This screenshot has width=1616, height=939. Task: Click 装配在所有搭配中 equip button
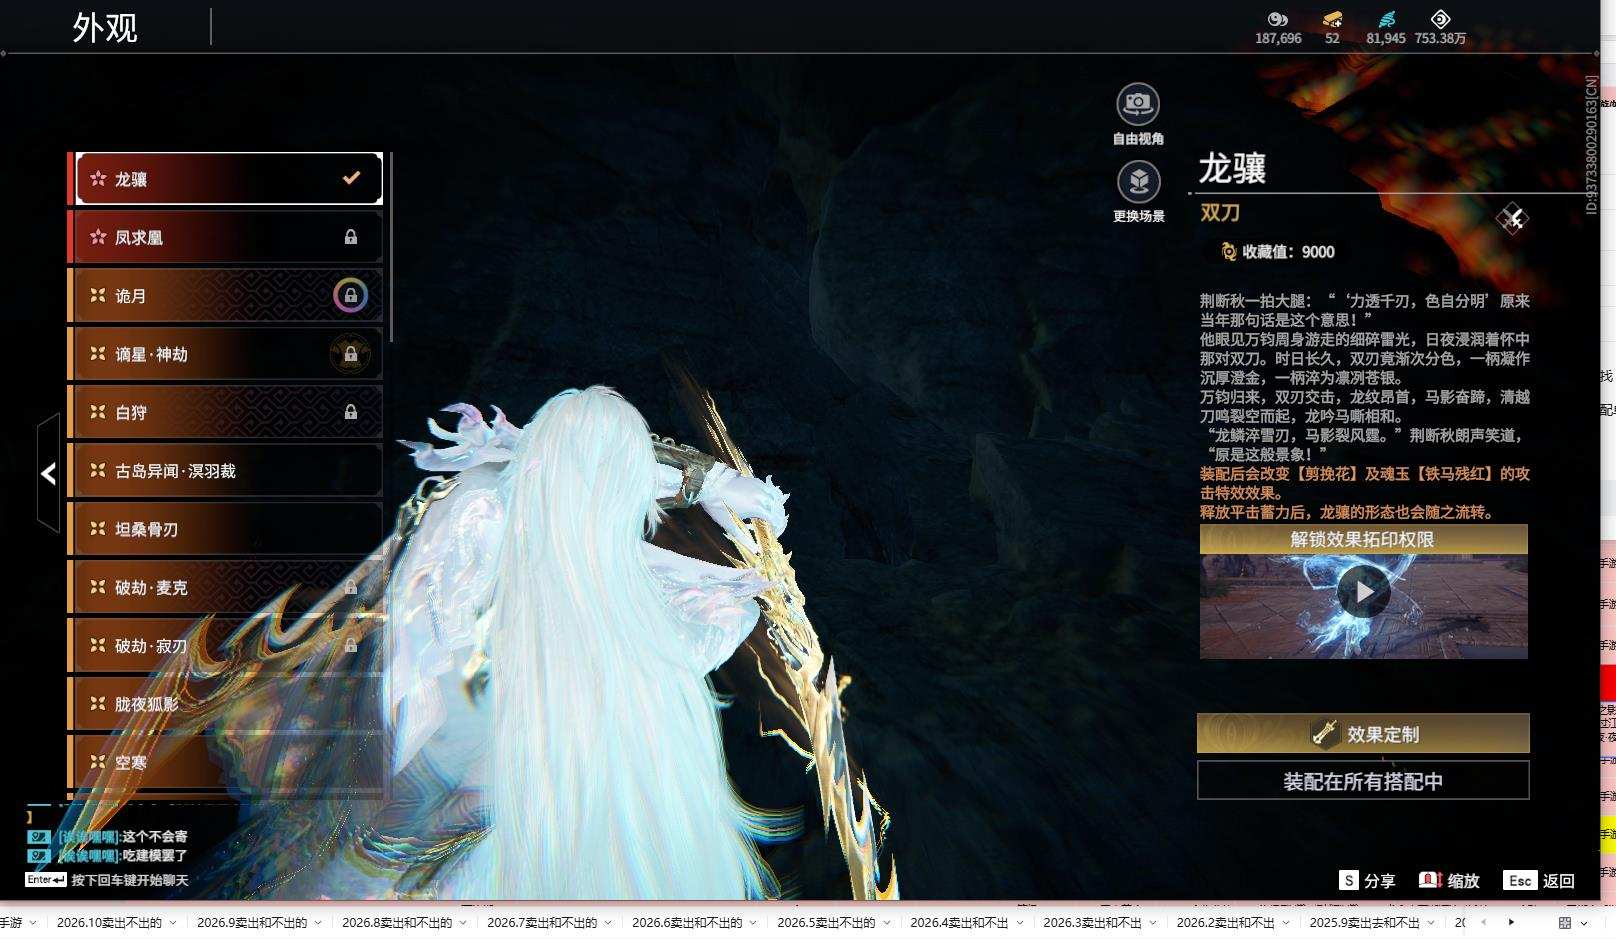[1363, 780]
